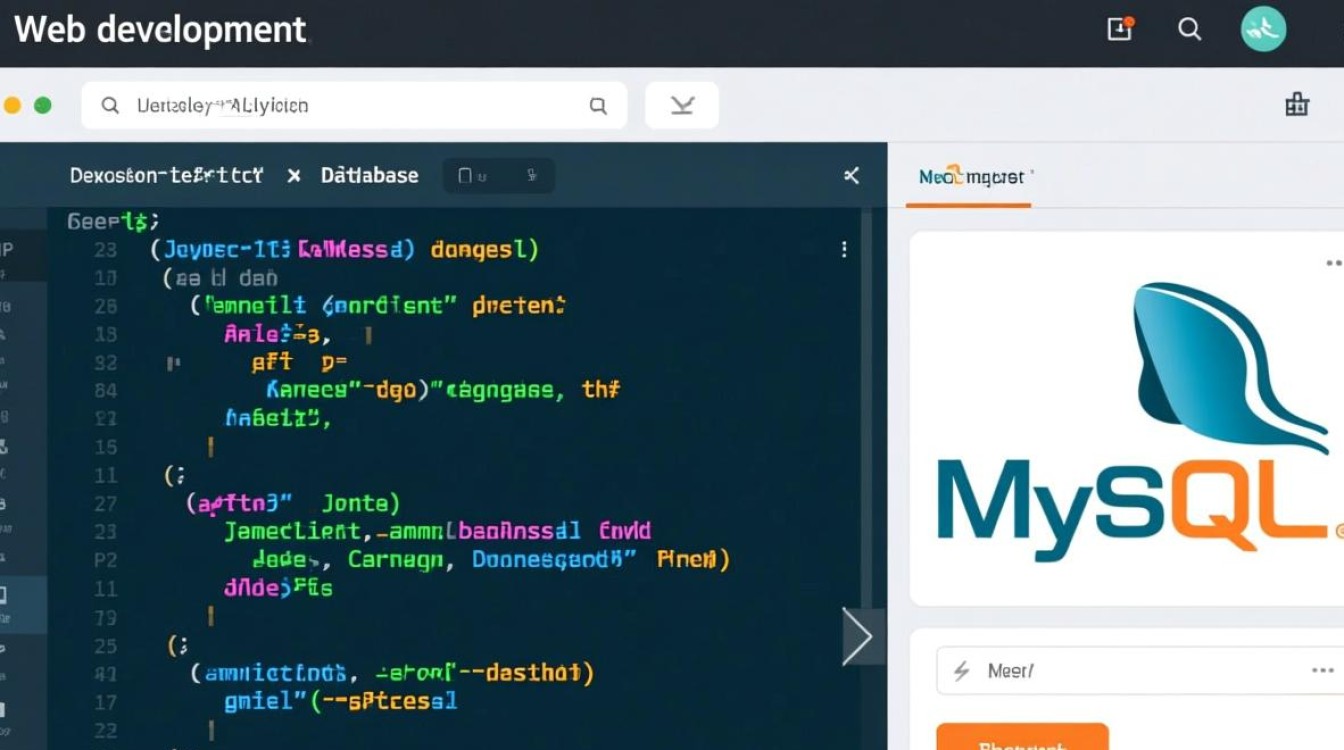The height and width of the screenshot is (750, 1344).
Task: Open the three-dot menu on the MySQL card
Action: click(x=1334, y=262)
